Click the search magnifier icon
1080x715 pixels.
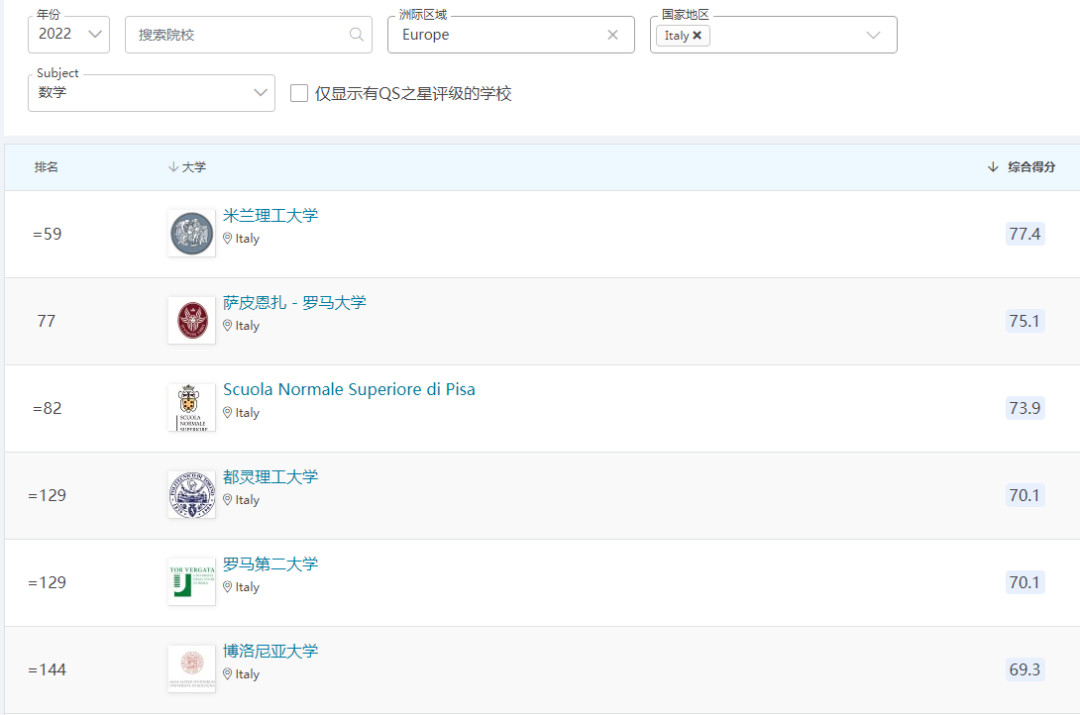[356, 34]
